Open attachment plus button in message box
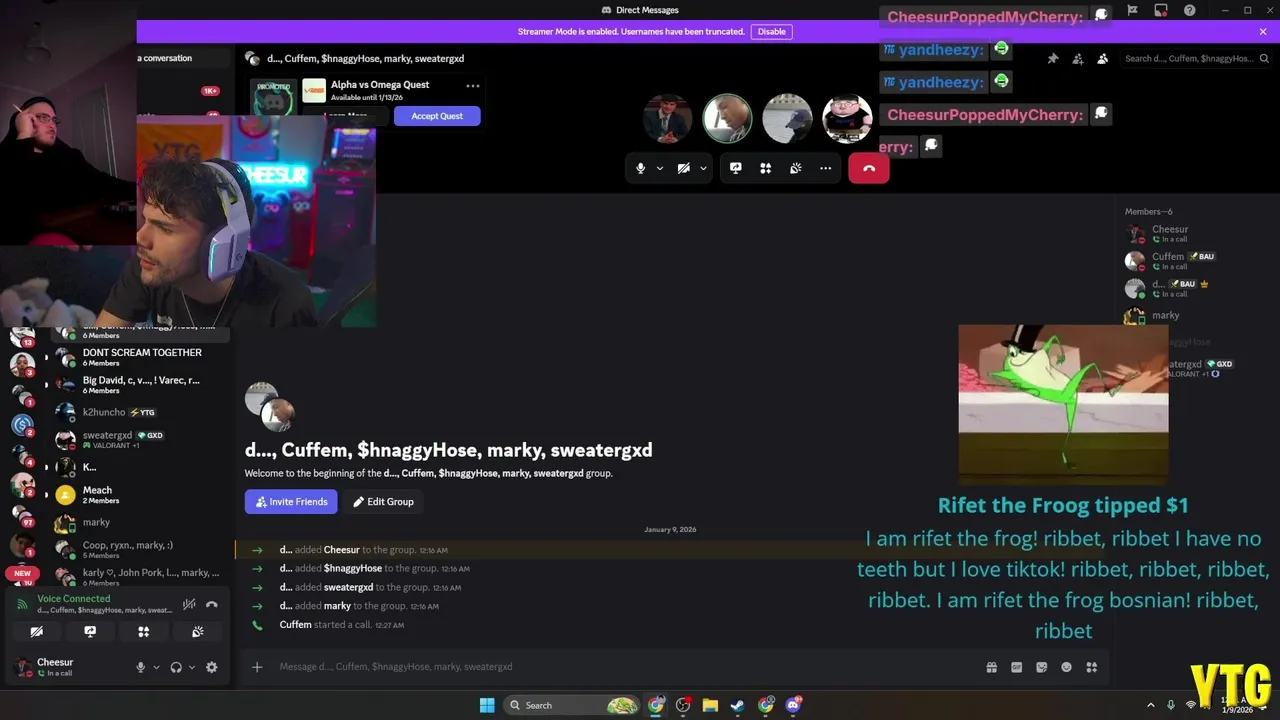This screenshot has width=1280, height=720. click(x=257, y=667)
